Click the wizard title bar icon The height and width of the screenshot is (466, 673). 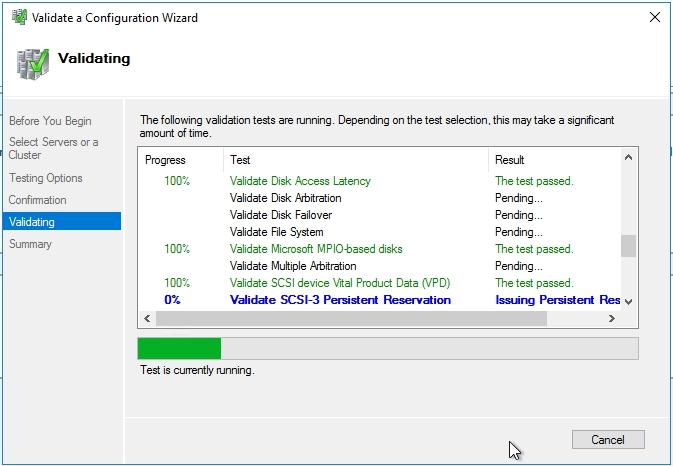[x=19, y=17]
